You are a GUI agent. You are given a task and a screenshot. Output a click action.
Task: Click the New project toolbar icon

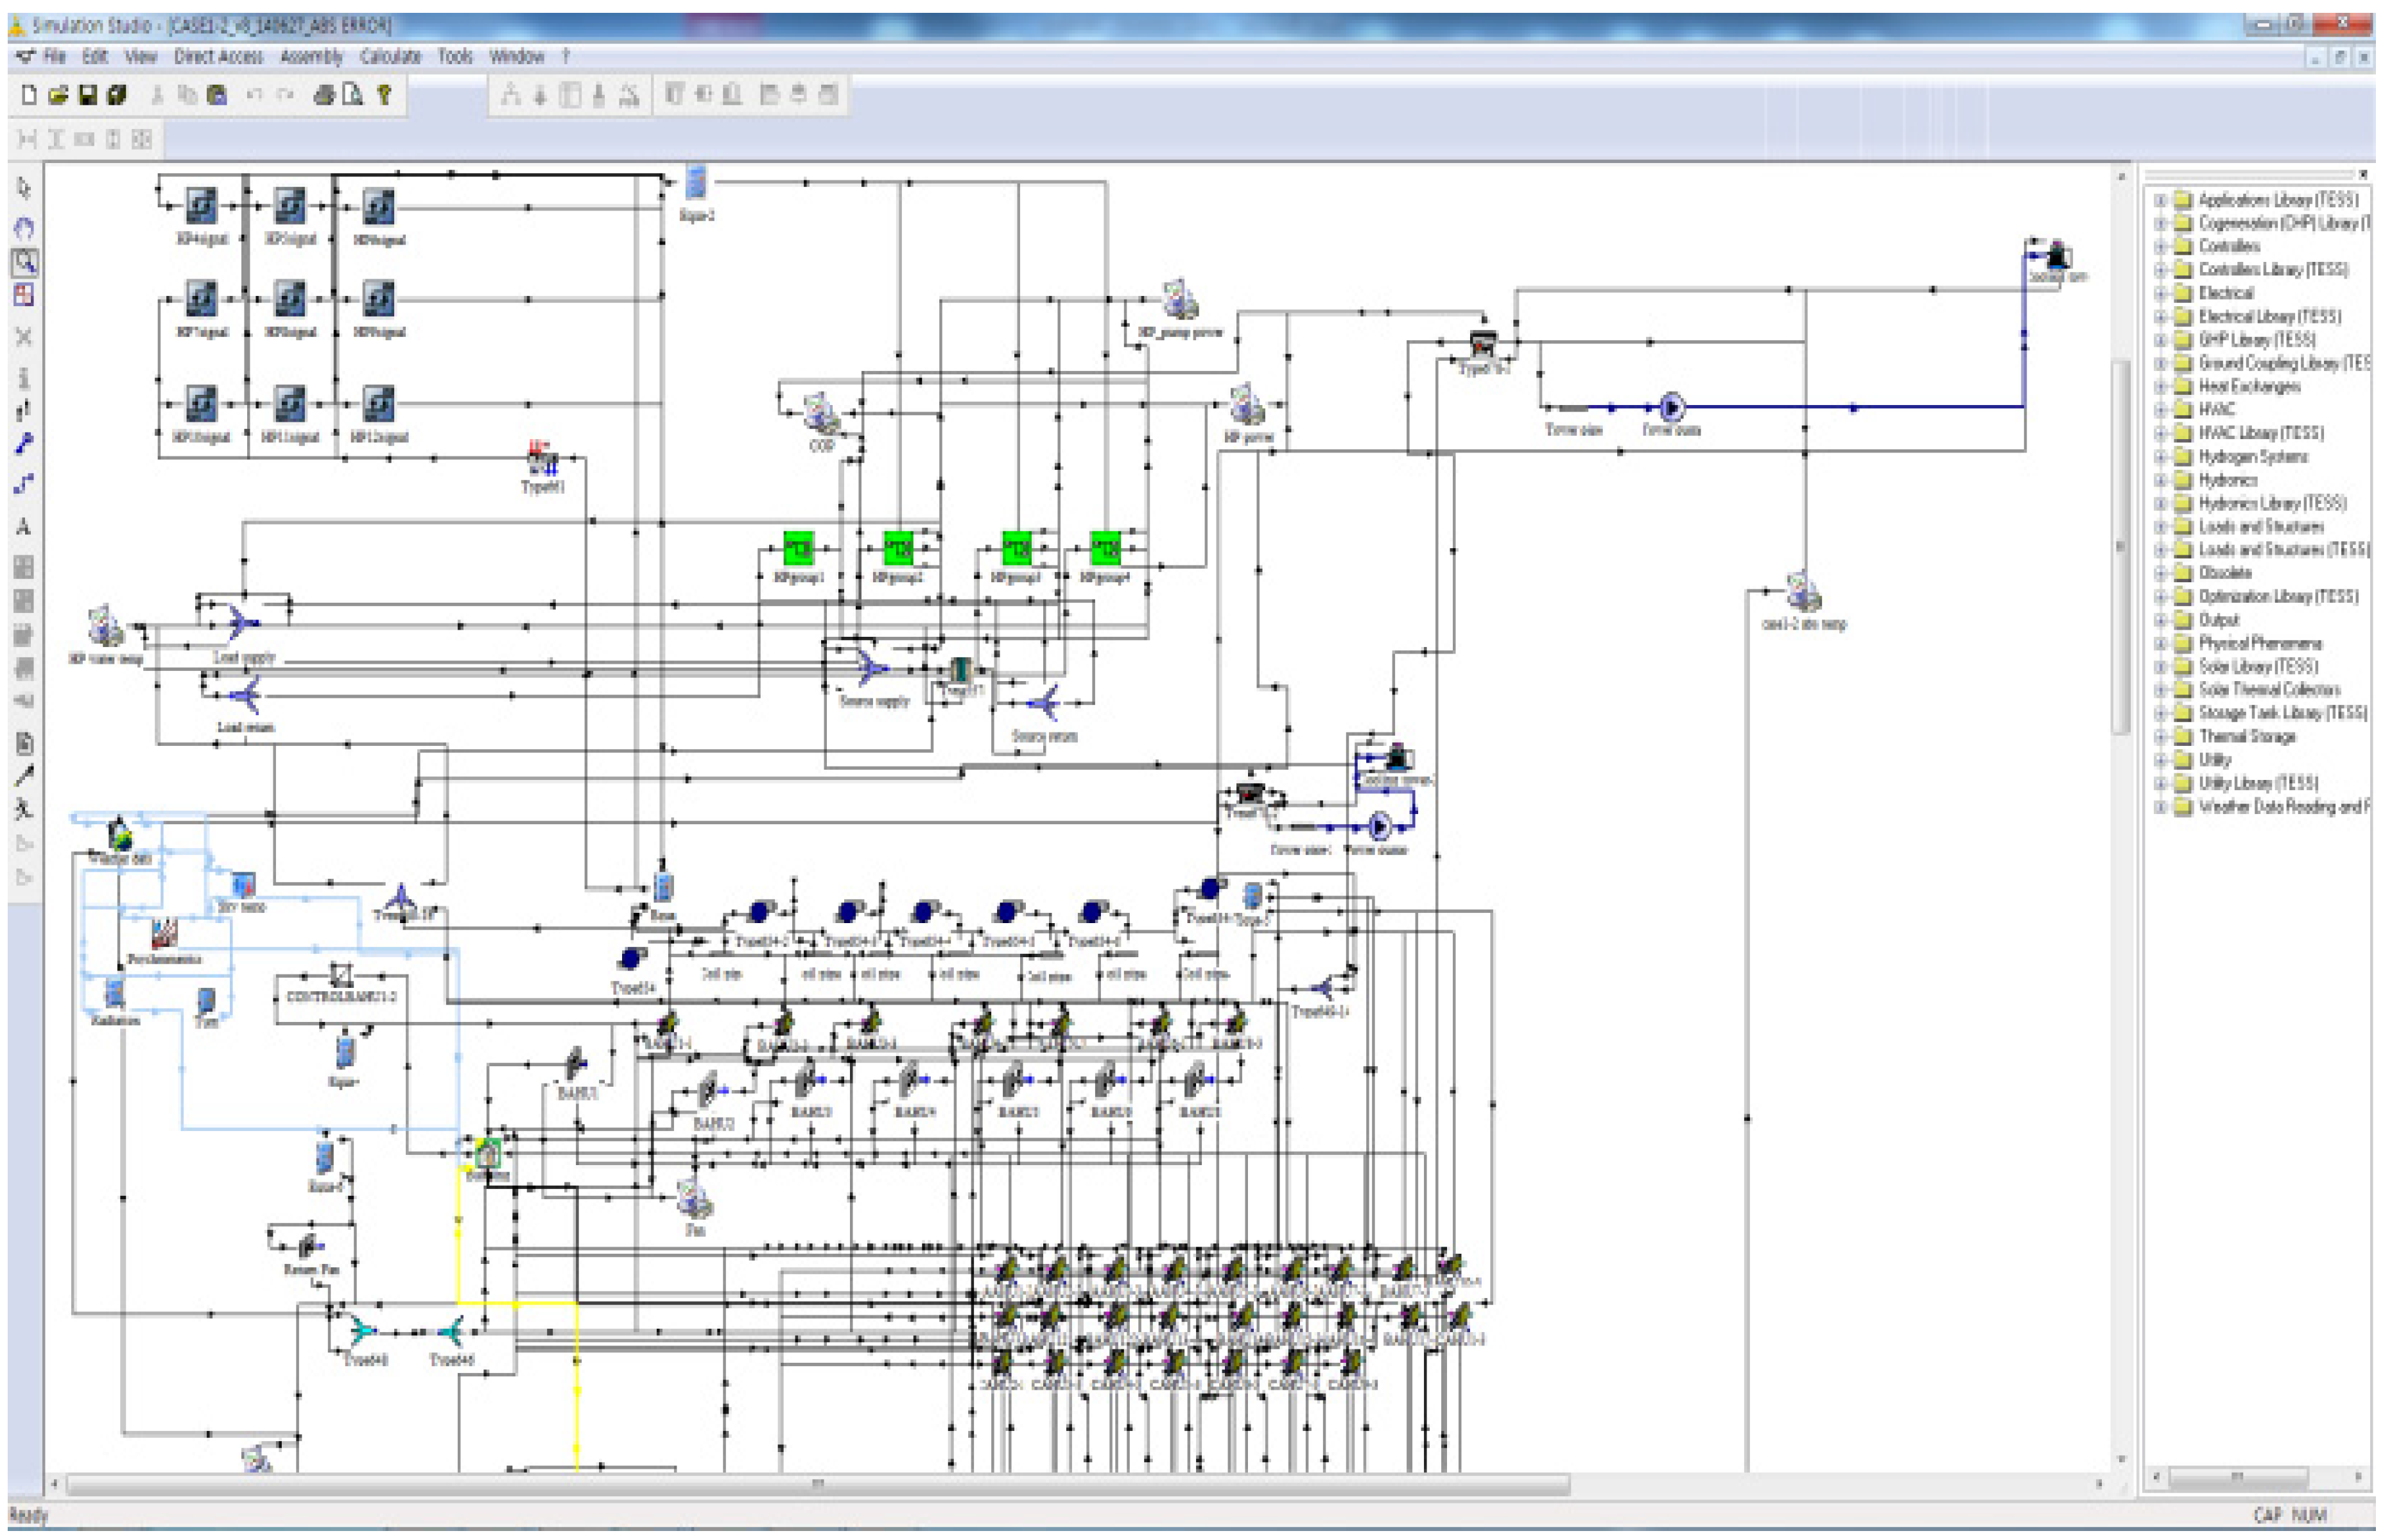[29, 95]
